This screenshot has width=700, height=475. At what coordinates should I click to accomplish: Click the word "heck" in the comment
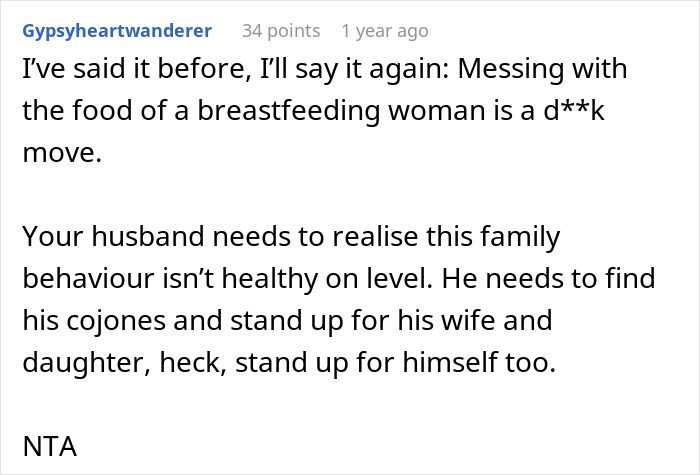pyautogui.click(x=191, y=361)
